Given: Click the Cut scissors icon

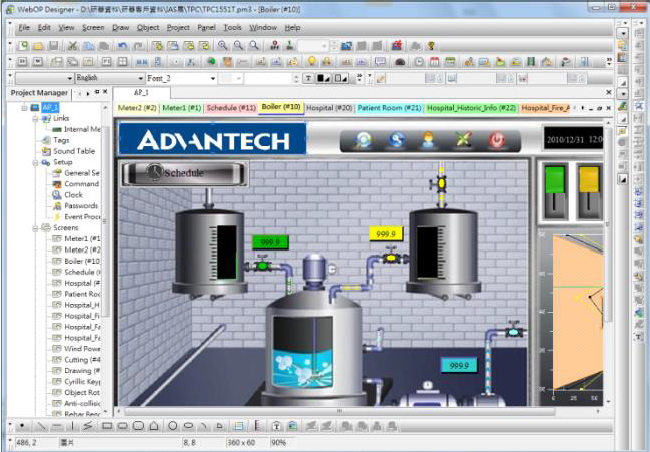Looking at the screenshot, I should point(73,46).
